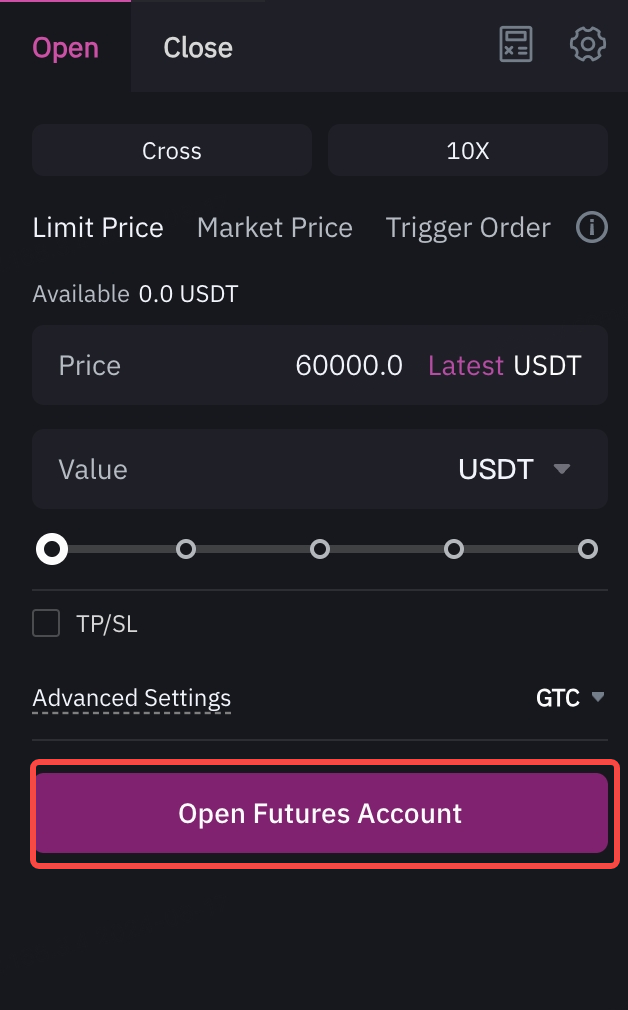This screenshot has width=628, height=1010.
Task: Enable the TP/SL checkbox
Action: (46, 623)
